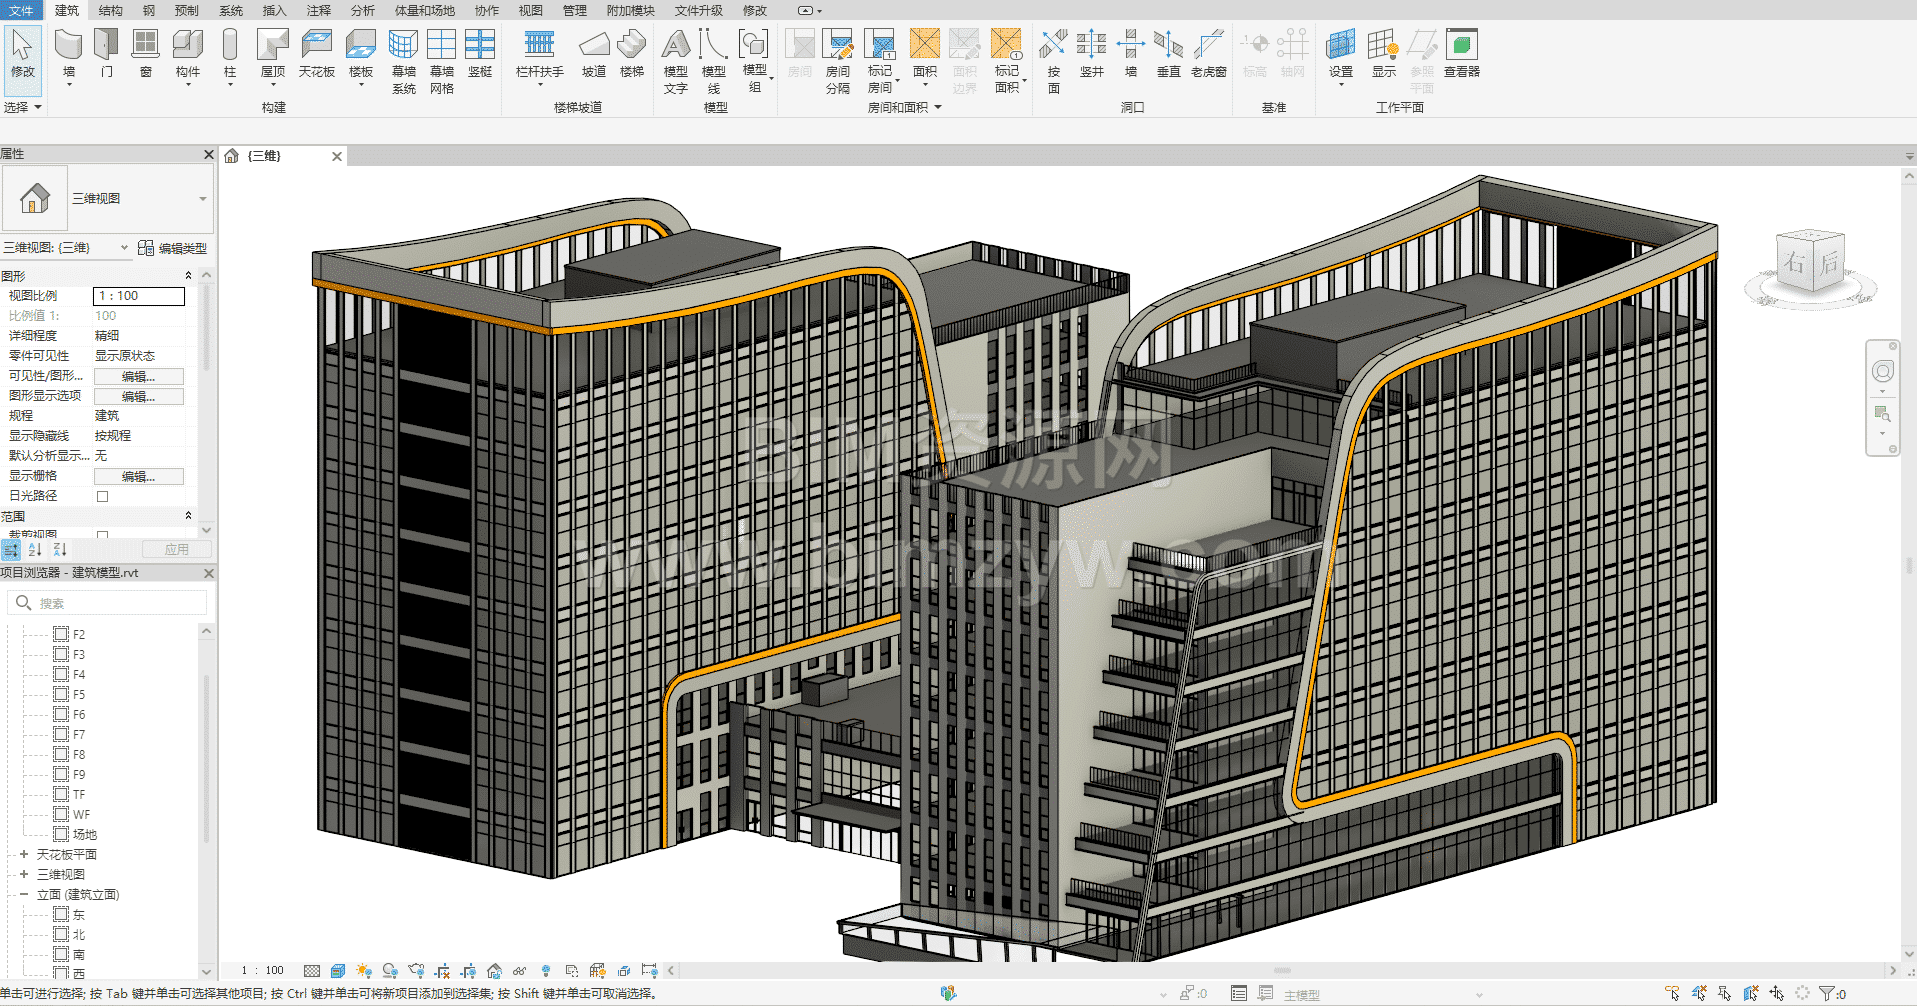Toggle the 日光路径 sun path checkbox
Viewport: 1917px width, 1006px height.
(x=102, y=496)
